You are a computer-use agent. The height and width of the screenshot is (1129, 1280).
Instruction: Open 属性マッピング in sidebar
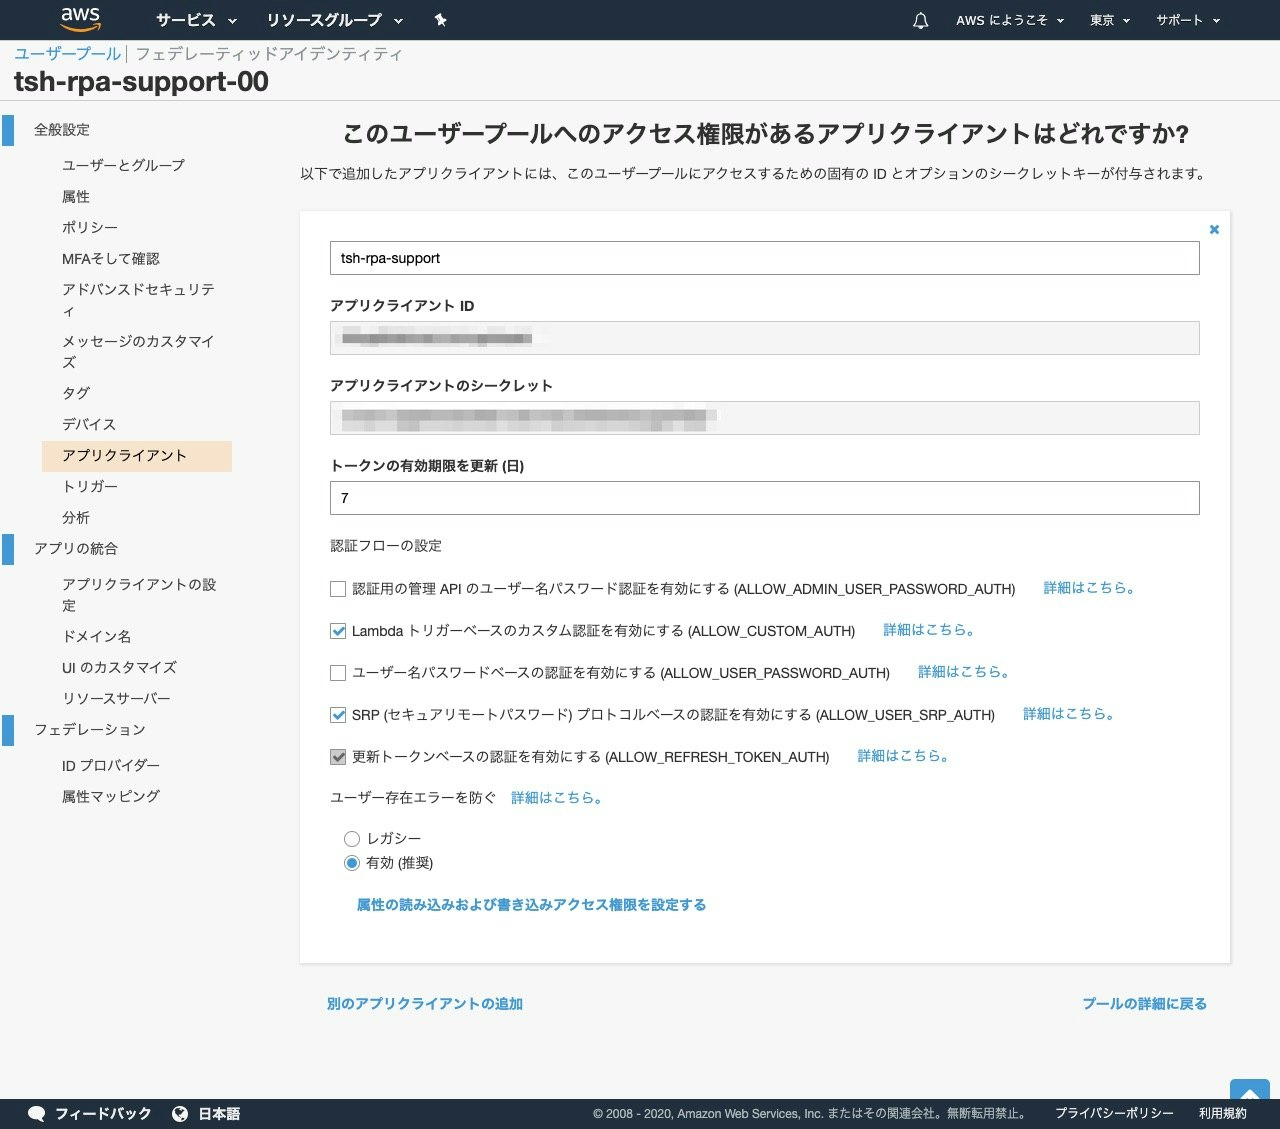(x=111, y=796)
